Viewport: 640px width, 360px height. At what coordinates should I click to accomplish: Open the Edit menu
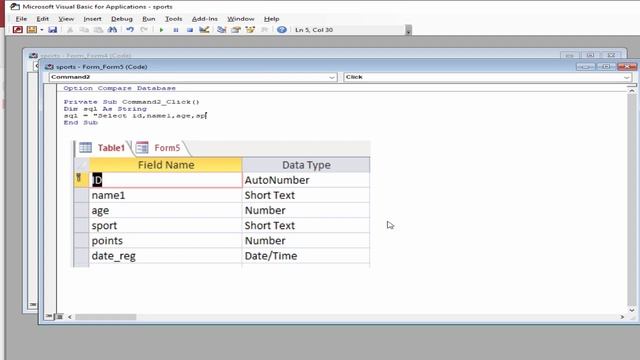tap(42, 19)
